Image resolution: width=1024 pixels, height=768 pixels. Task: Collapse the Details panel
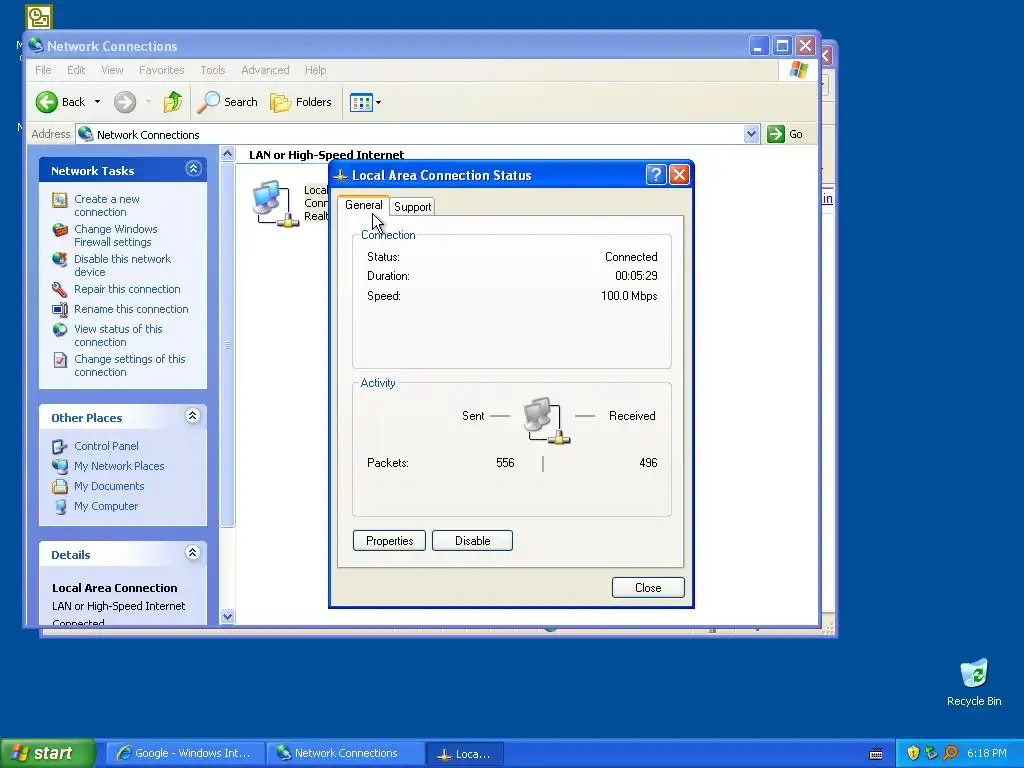click(193, 553)
